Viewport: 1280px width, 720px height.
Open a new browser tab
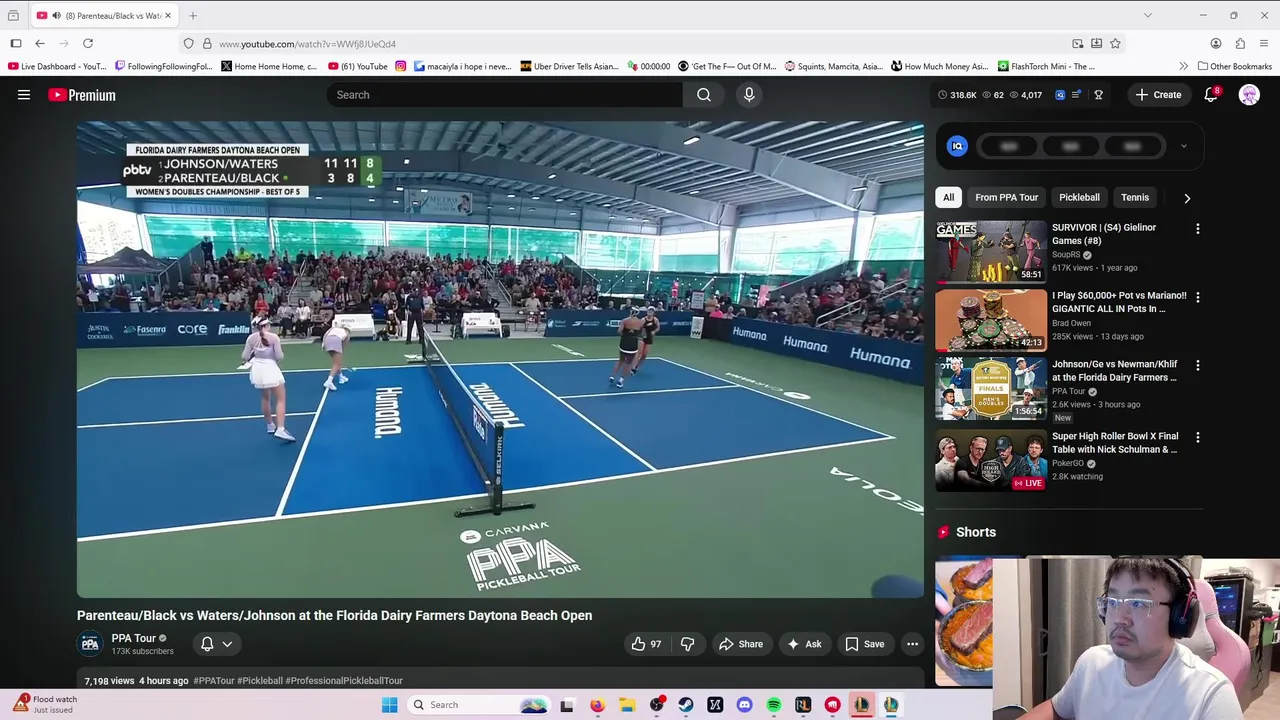(x=193, y=15)
